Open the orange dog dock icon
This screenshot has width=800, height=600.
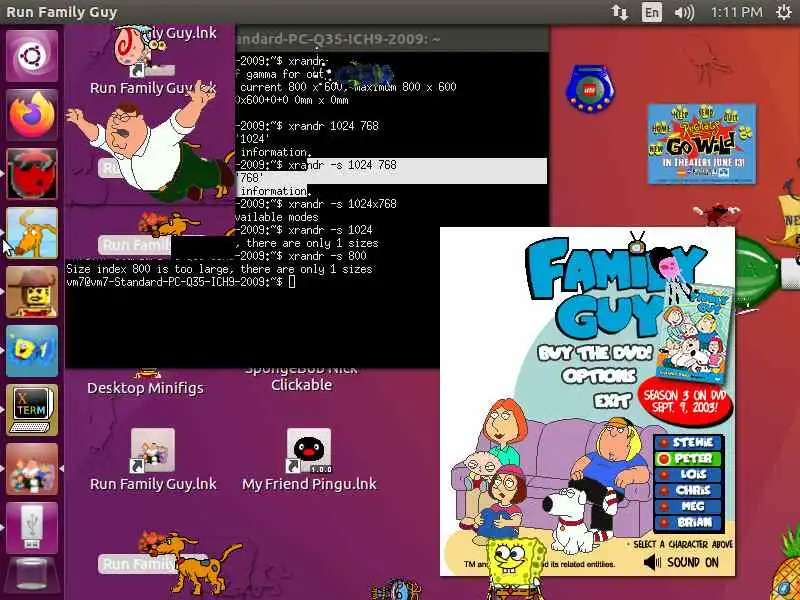point(32,233)
